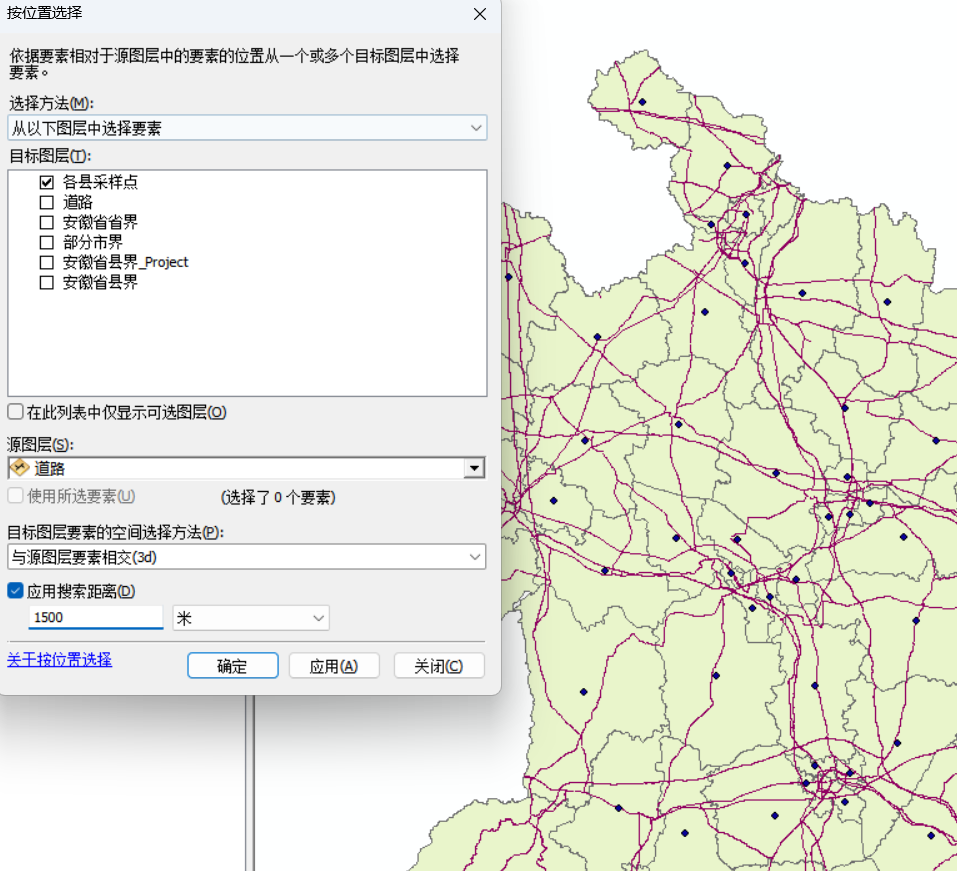Check the 安徽省县界_Project layer checkbox
Screen dimensions: 957x871
(x=46, y=262)
